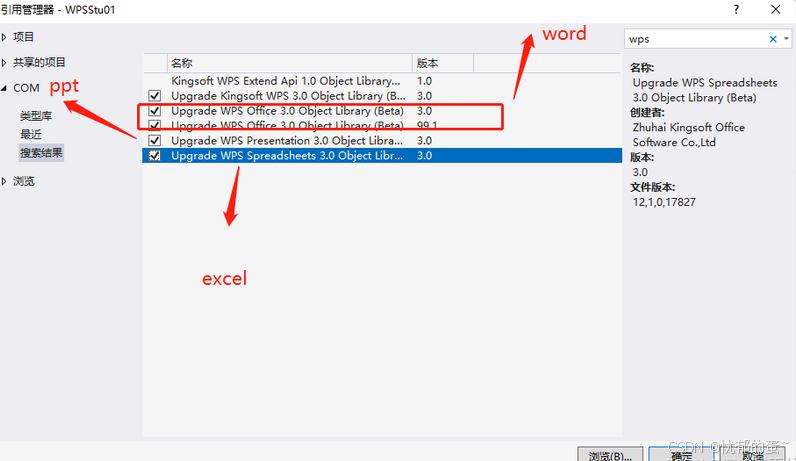The height and width of the screenshot is (461, 796).
Task: Click version 1.0 of Kingsoft WPS Extend Api
Action: [424, 81]
